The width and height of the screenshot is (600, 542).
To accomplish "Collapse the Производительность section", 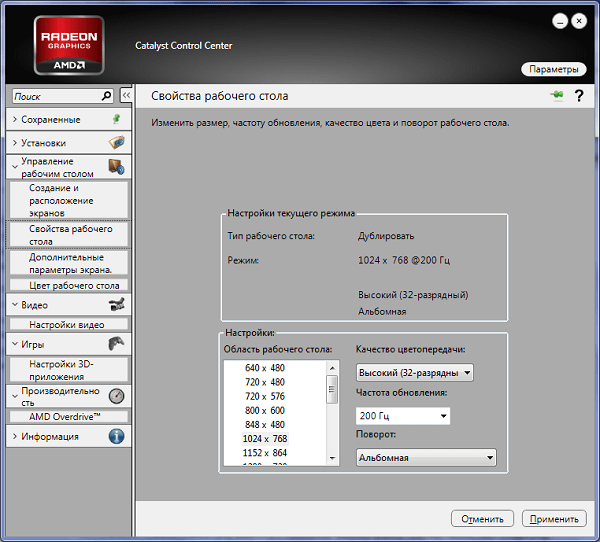I will (15, 396).
